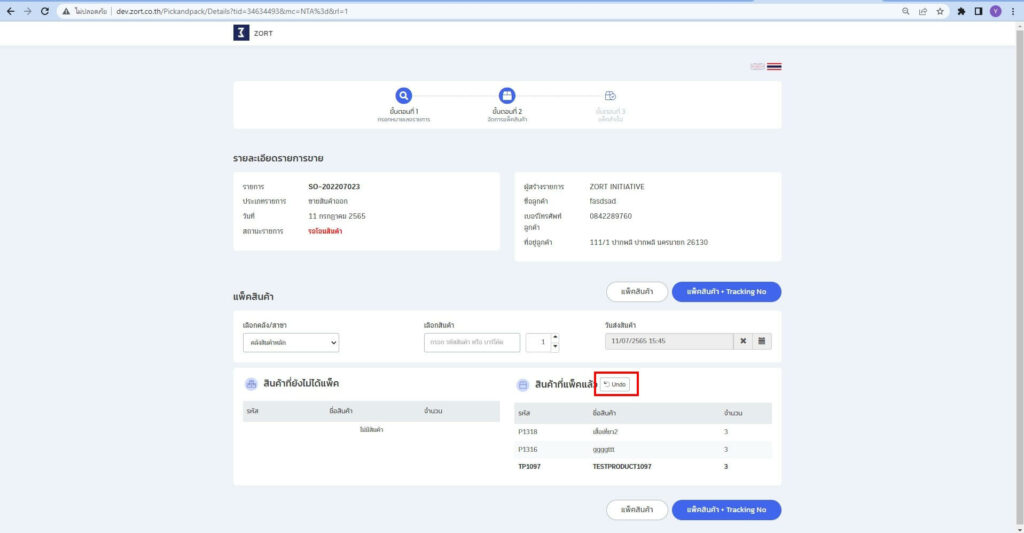This screenshot has height=533, width=1024.
Task: Increase product quantity with up arrow
Action: [555, 337]
